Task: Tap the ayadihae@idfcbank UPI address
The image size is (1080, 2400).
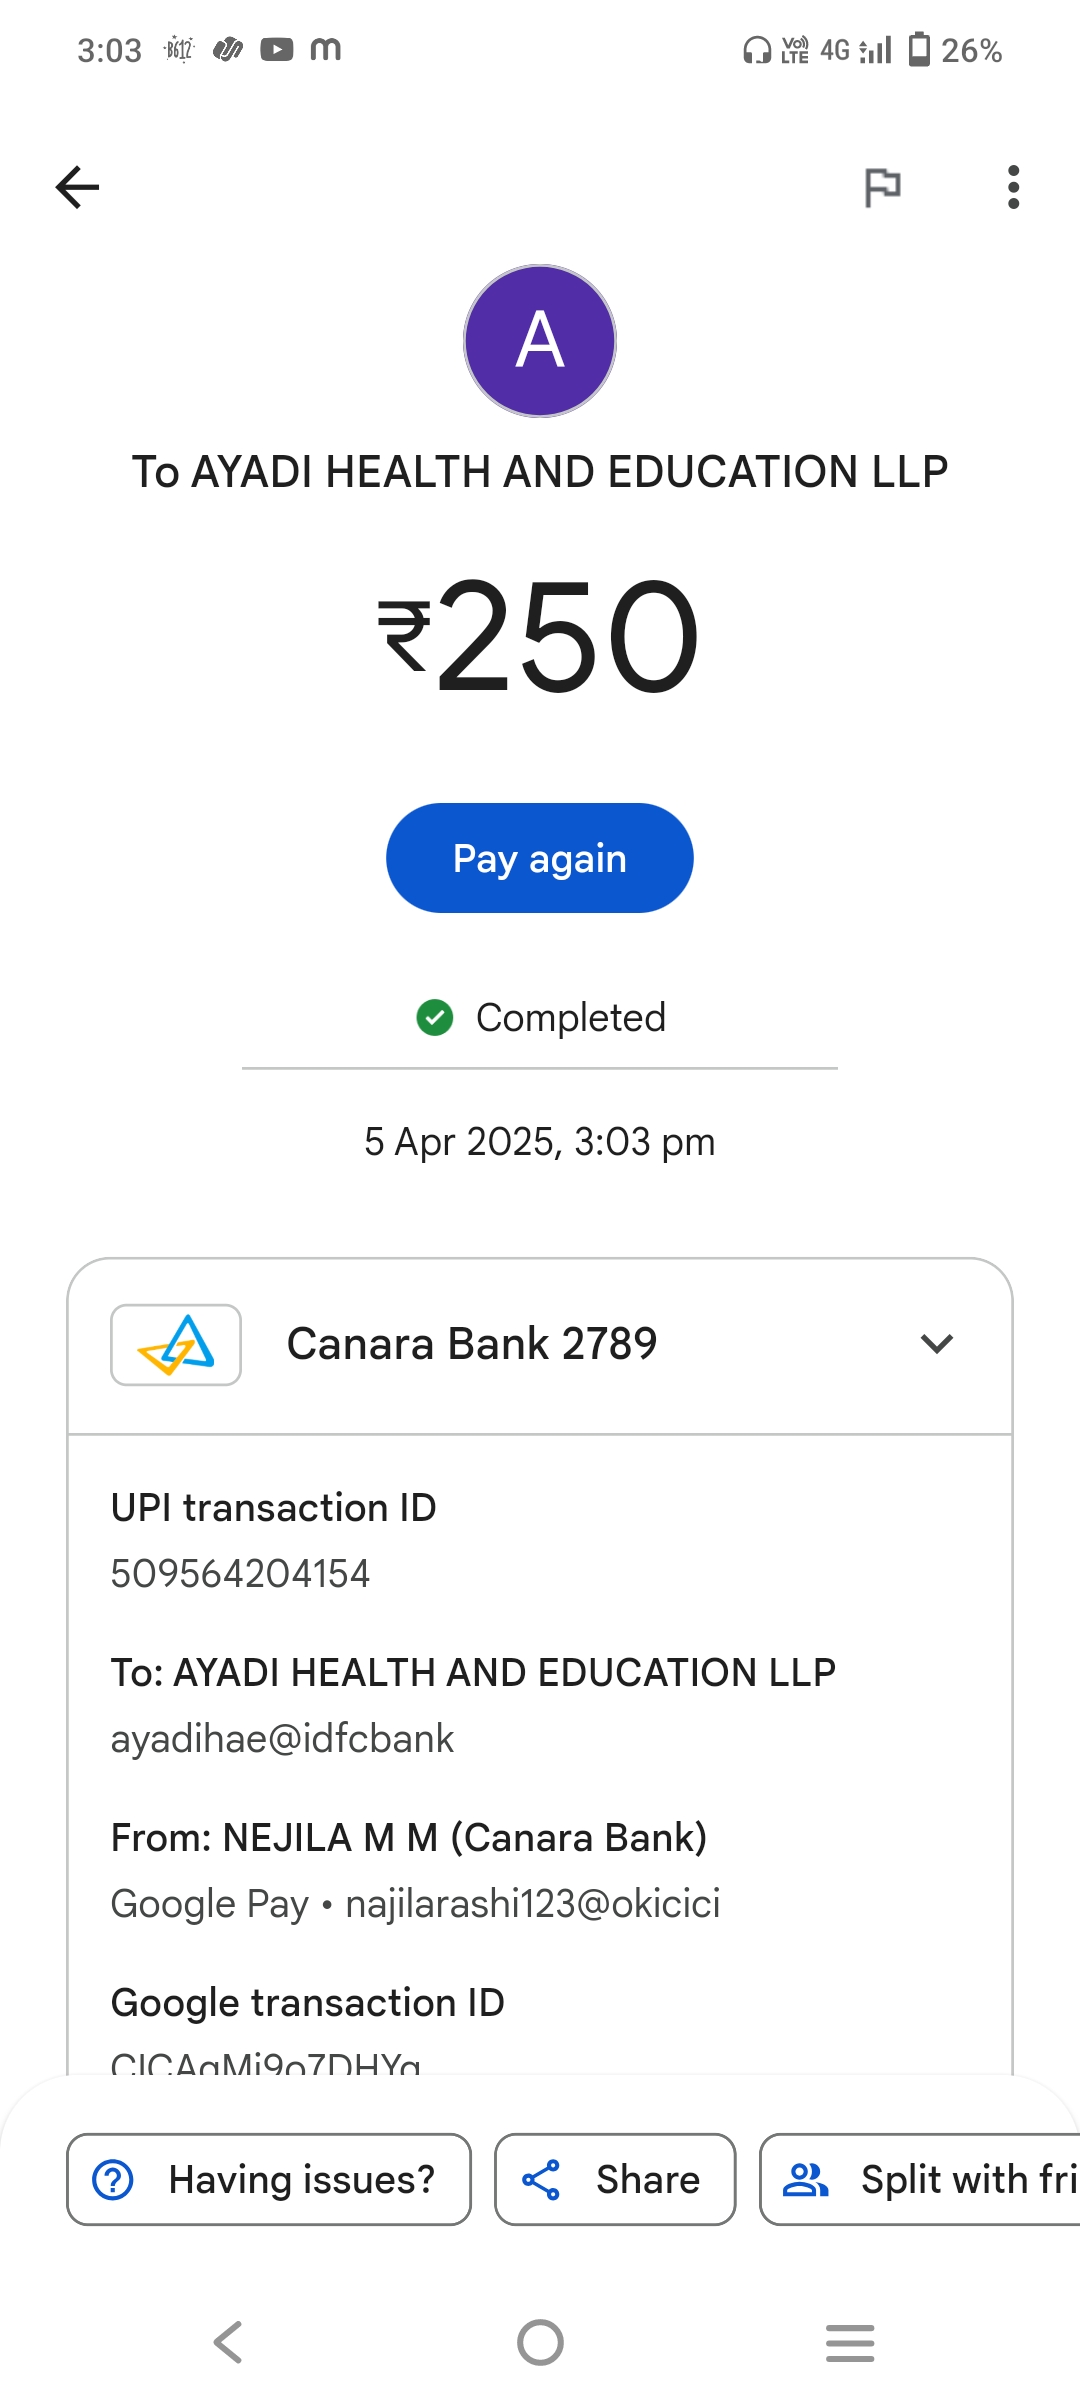Action: click(282, 1739)
